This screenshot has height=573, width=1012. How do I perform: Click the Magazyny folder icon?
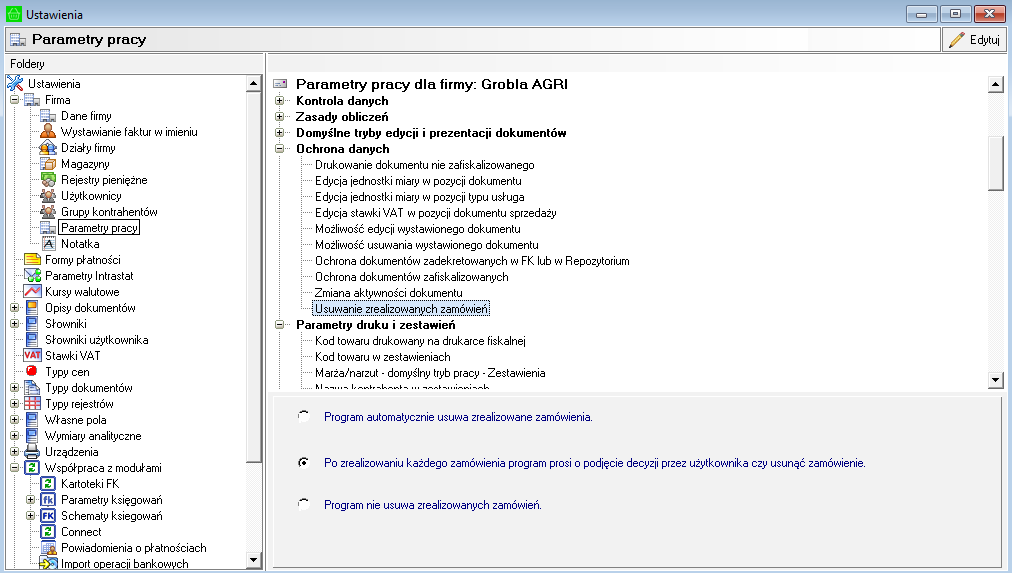pyautogui.click(x=48, y=164)
